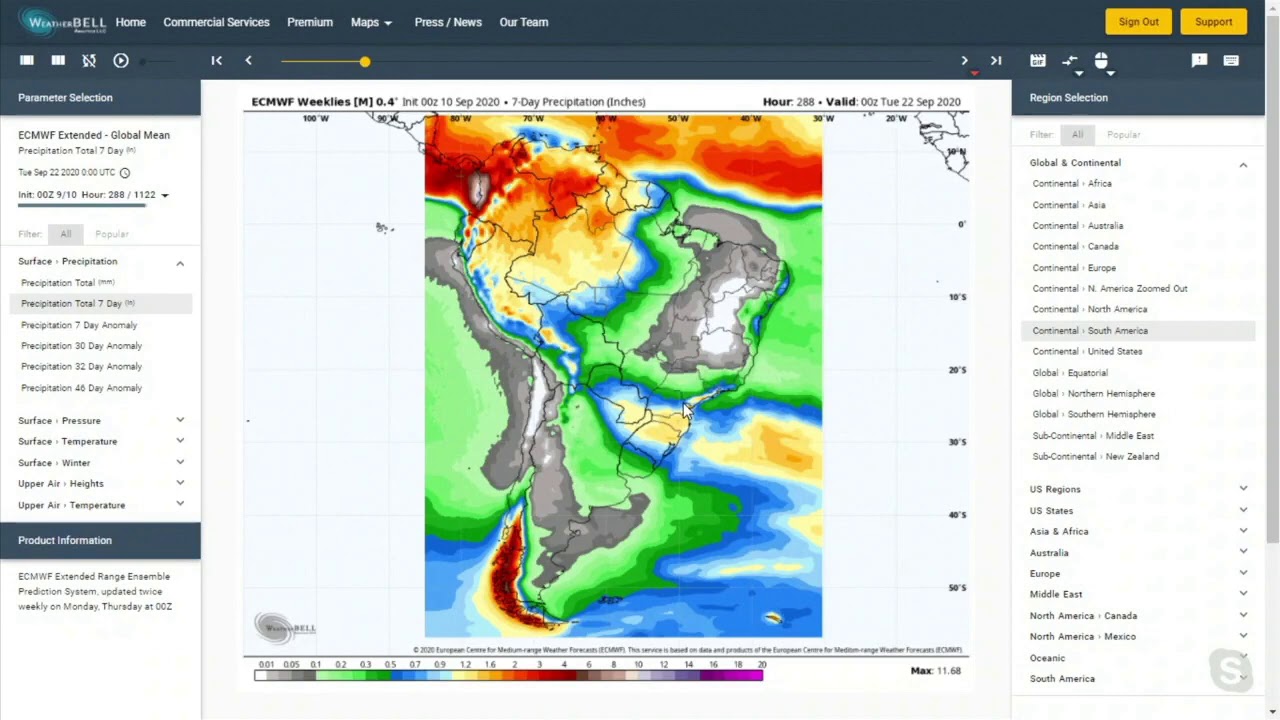The height and width of the screenshot is (720, 1280).
Task: Click the play animation button
Action: click(x=121, y=61)
